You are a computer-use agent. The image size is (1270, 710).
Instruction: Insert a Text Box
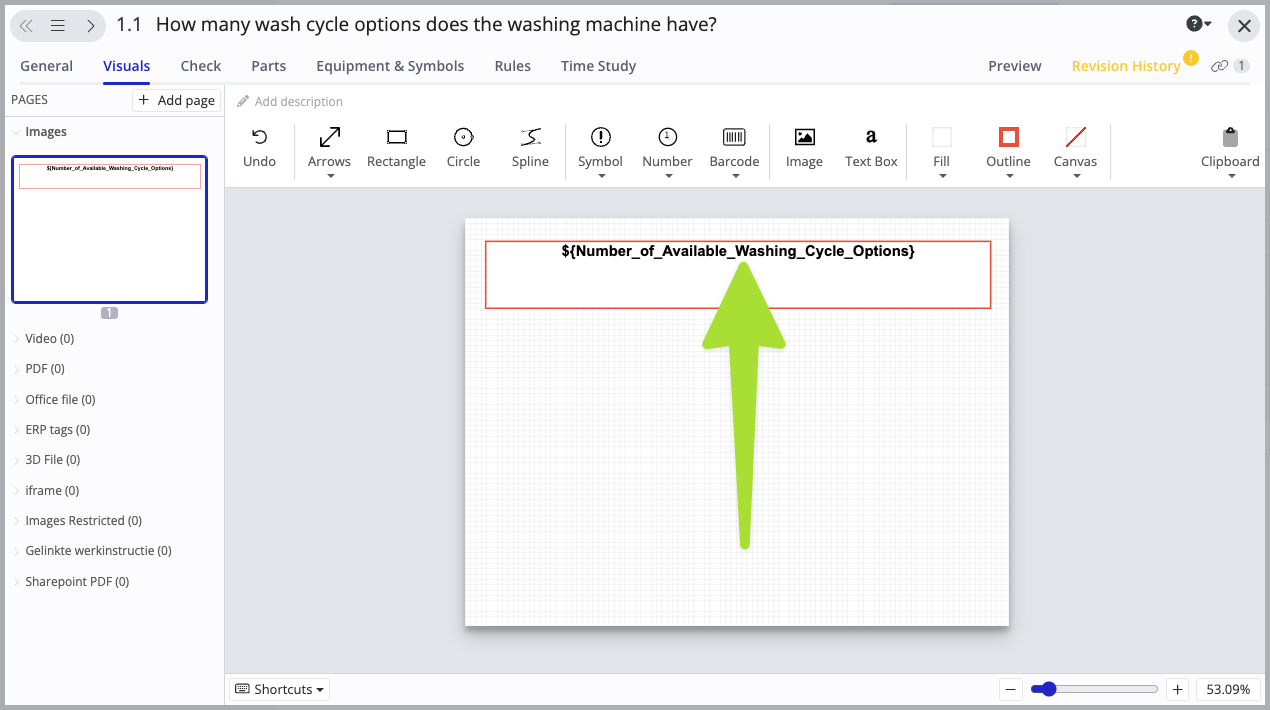click(x=870, y=145)
